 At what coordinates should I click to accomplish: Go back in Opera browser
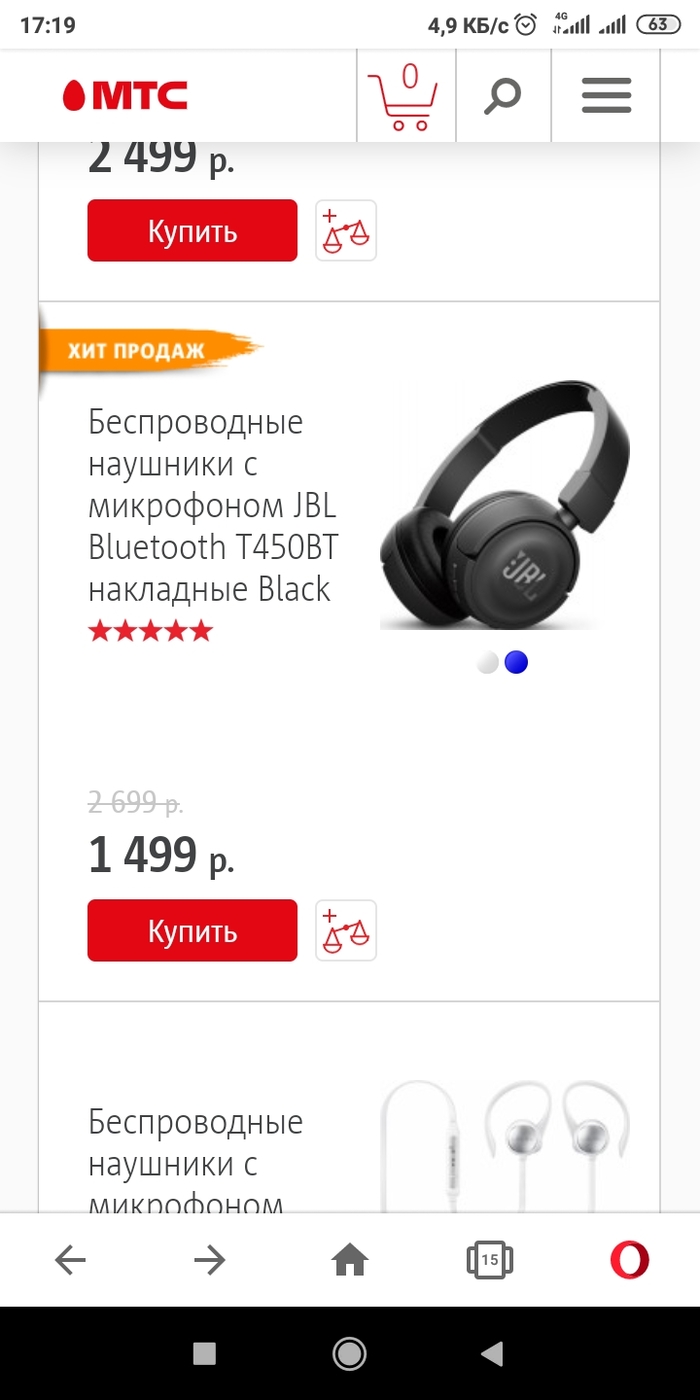click(70, 1261)
